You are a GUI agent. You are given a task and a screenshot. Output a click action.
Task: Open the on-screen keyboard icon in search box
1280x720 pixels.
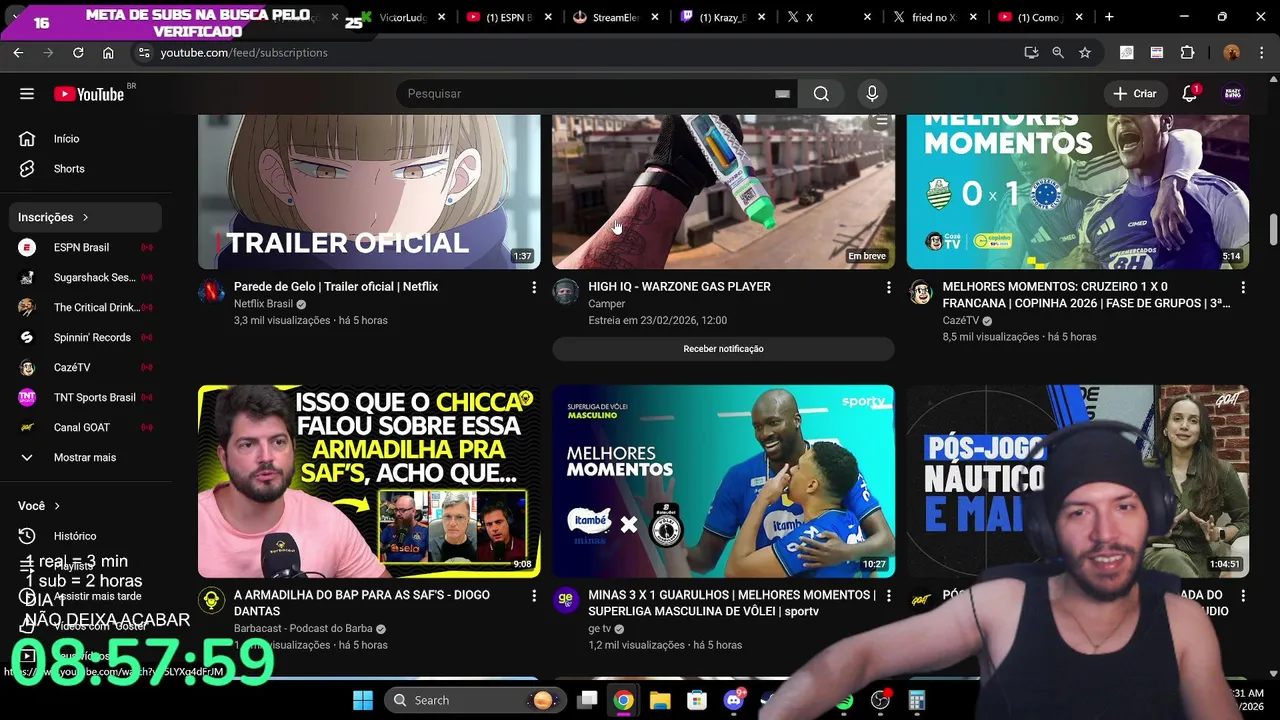point(782,94)
